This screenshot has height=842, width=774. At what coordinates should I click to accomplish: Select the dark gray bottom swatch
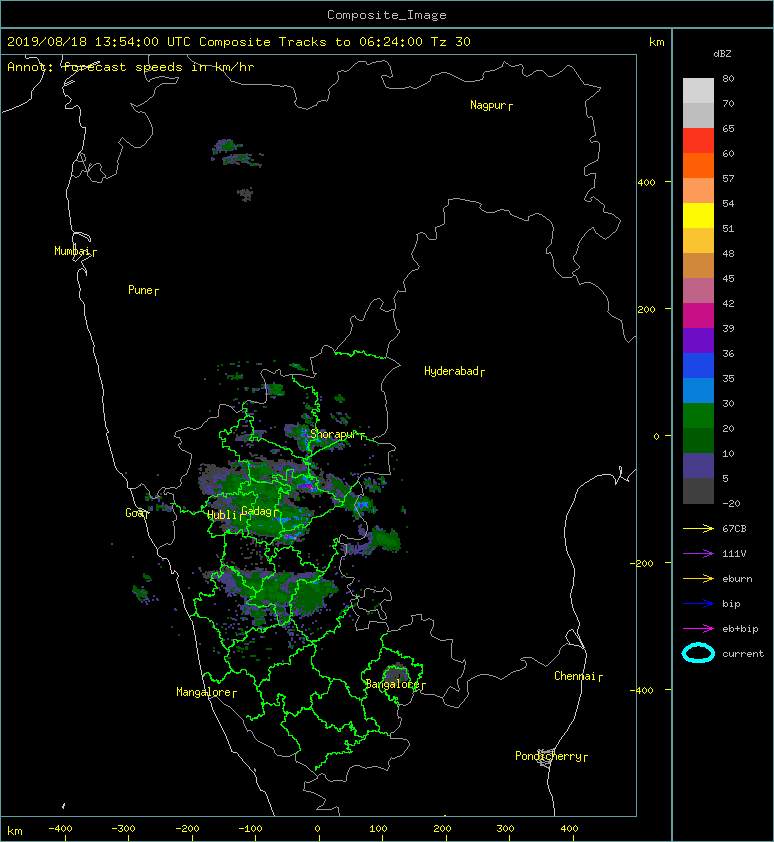[698, 491]
